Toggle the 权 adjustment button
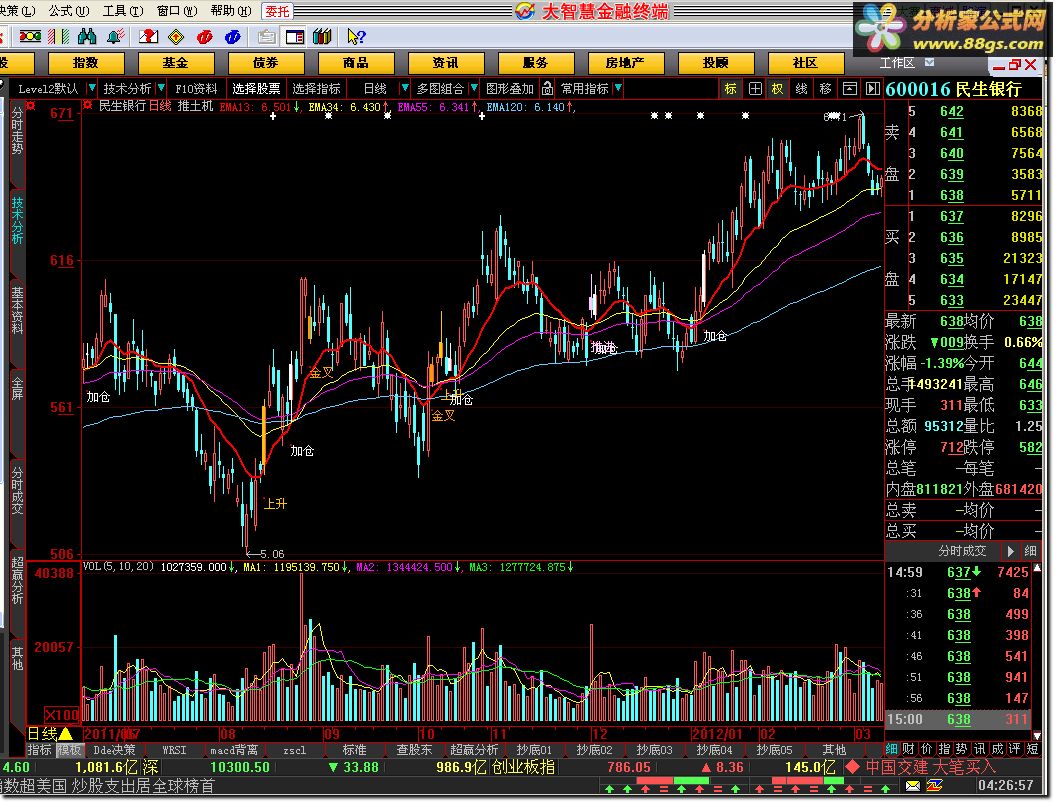1055x802 pixels. tap(778, 89)
